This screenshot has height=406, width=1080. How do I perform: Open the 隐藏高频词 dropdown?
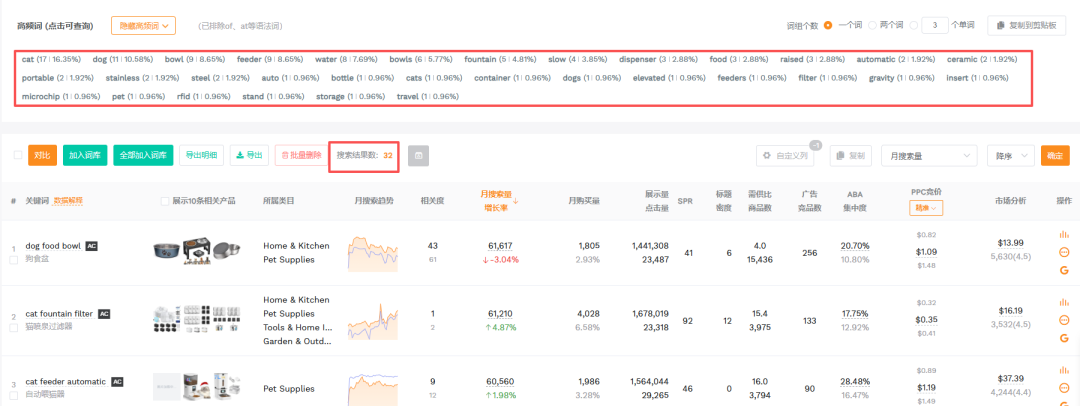143,26
